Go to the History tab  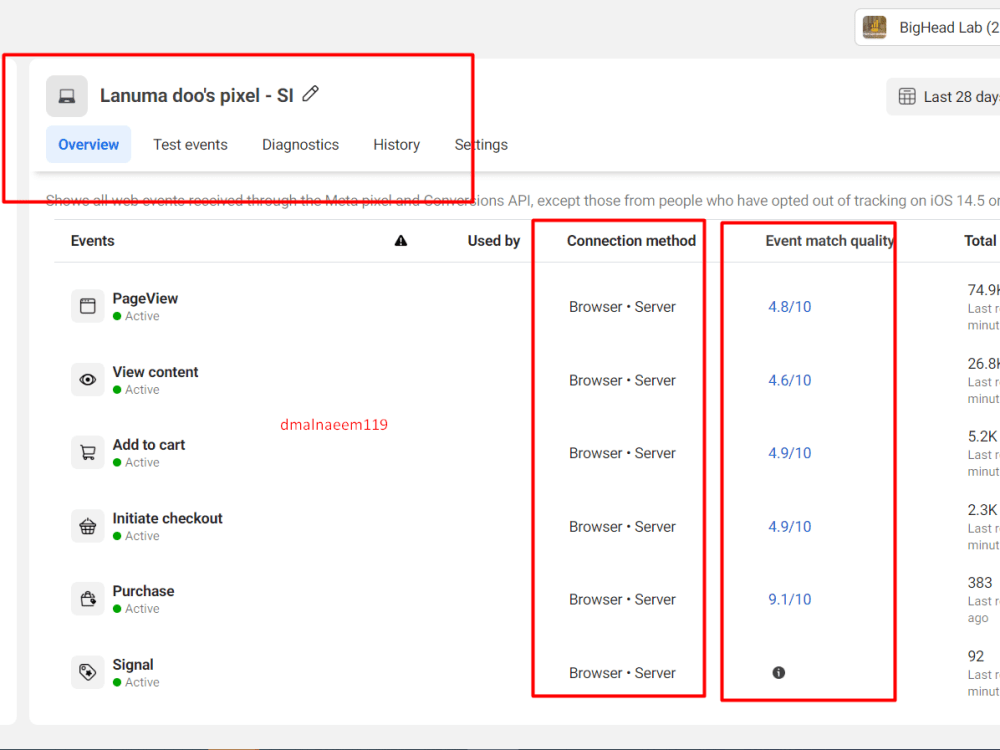pyautogui.click(x=397, y=144)
